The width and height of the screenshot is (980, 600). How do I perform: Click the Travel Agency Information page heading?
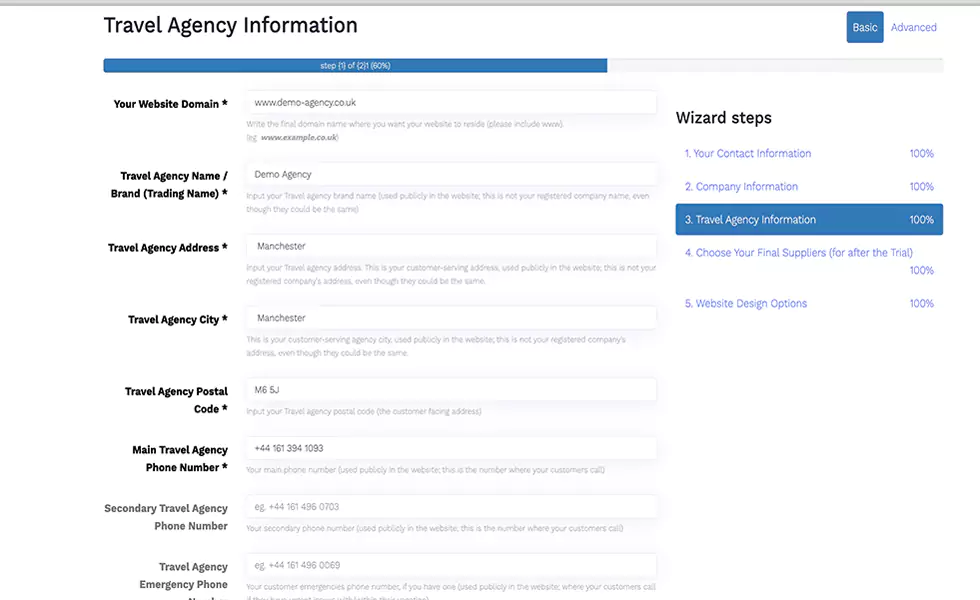(x=230, y=26)
